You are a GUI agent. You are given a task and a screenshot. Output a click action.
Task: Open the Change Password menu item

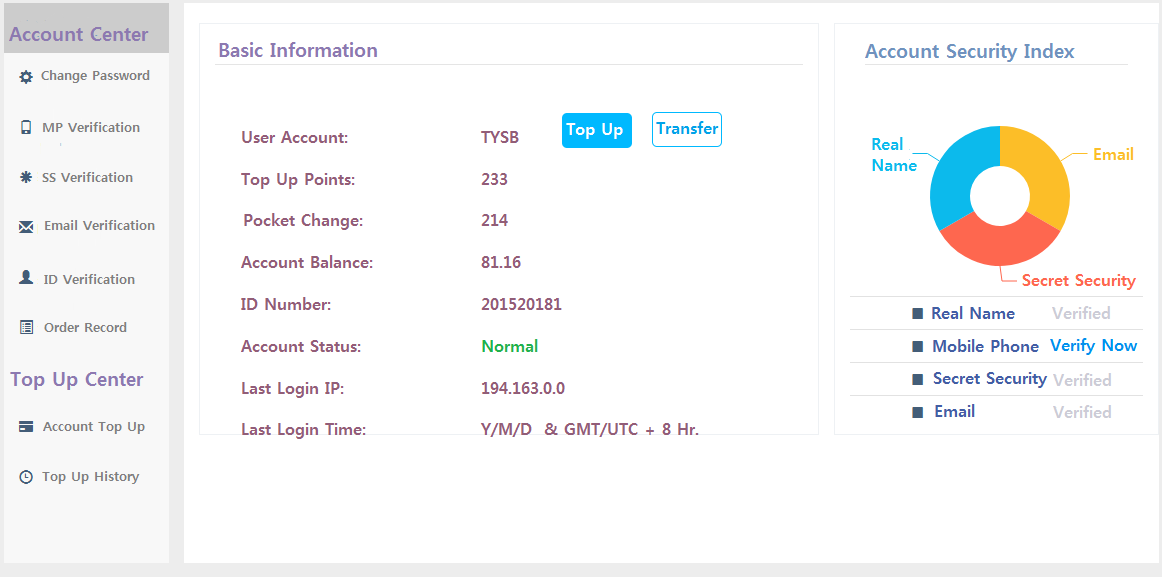[x=96, y=76]
